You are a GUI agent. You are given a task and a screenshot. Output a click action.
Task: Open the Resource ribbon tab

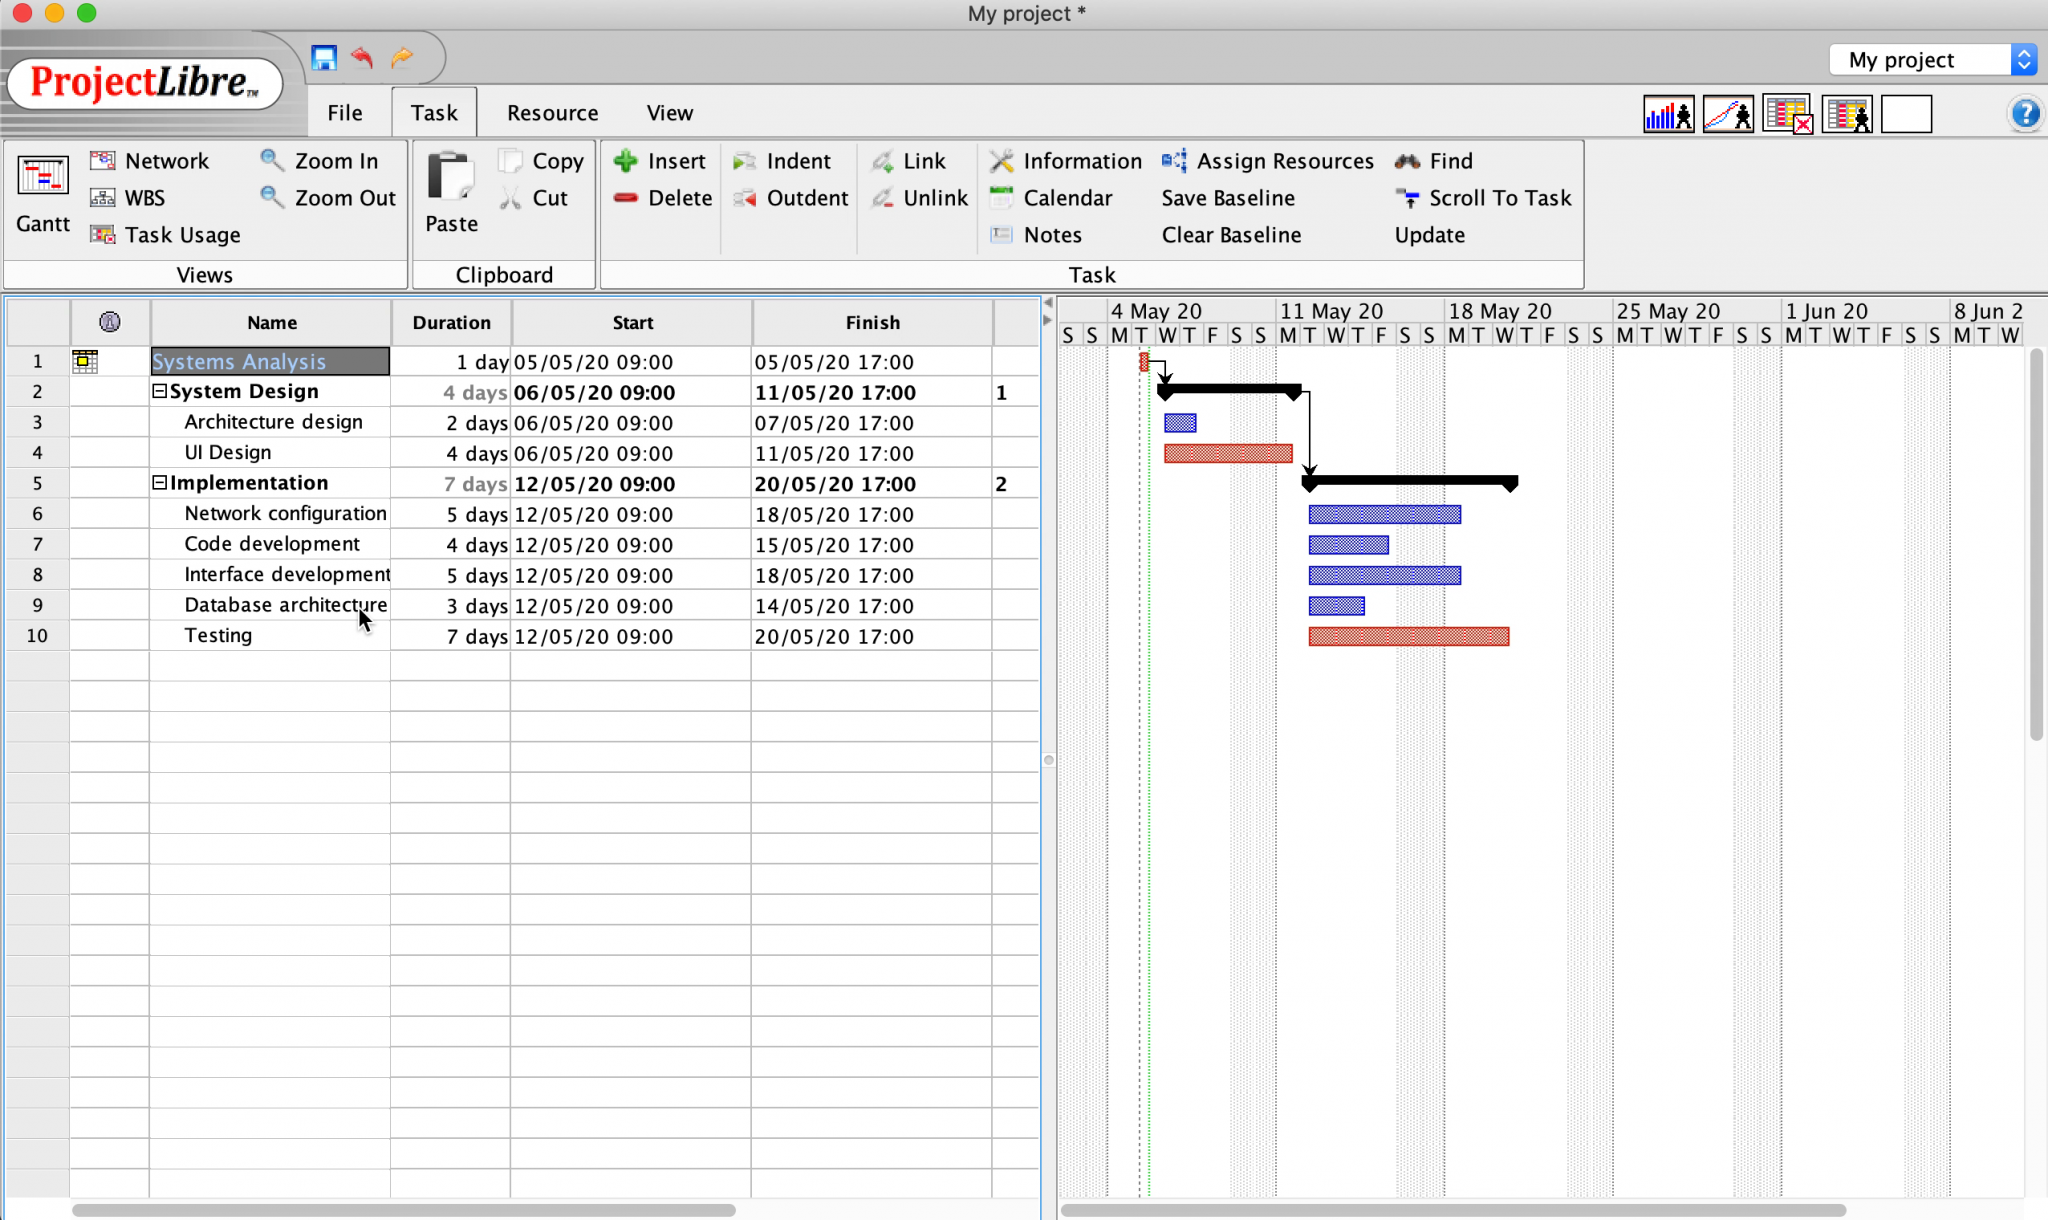552,113
